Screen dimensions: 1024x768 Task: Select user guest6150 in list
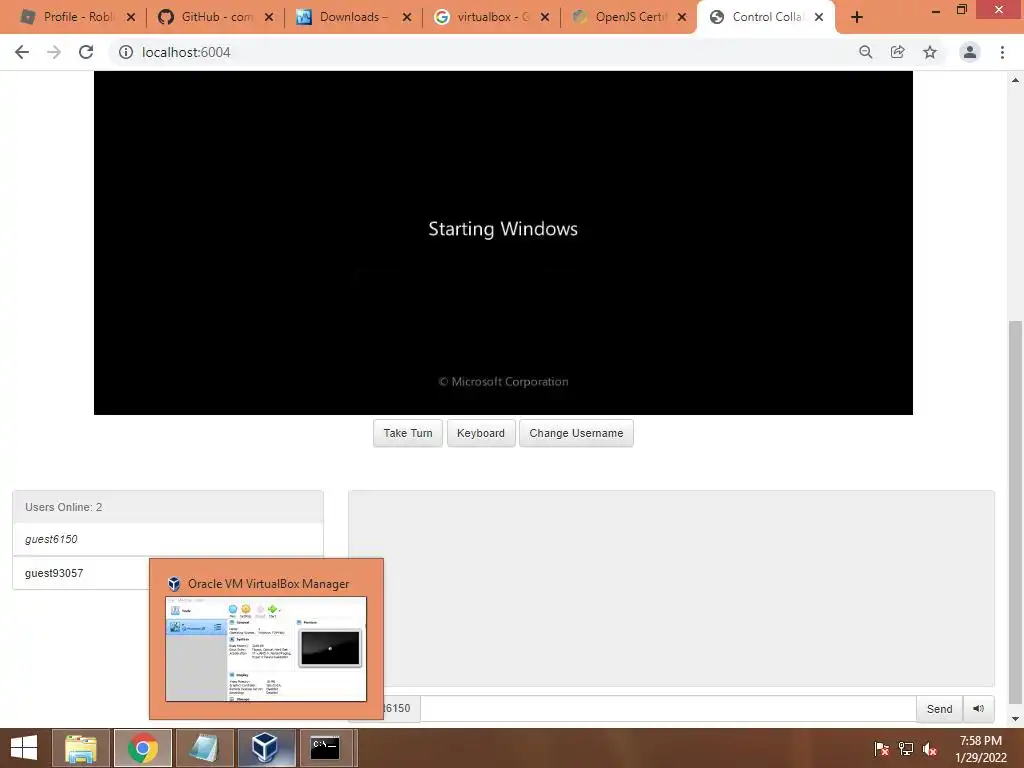[168, 539]
